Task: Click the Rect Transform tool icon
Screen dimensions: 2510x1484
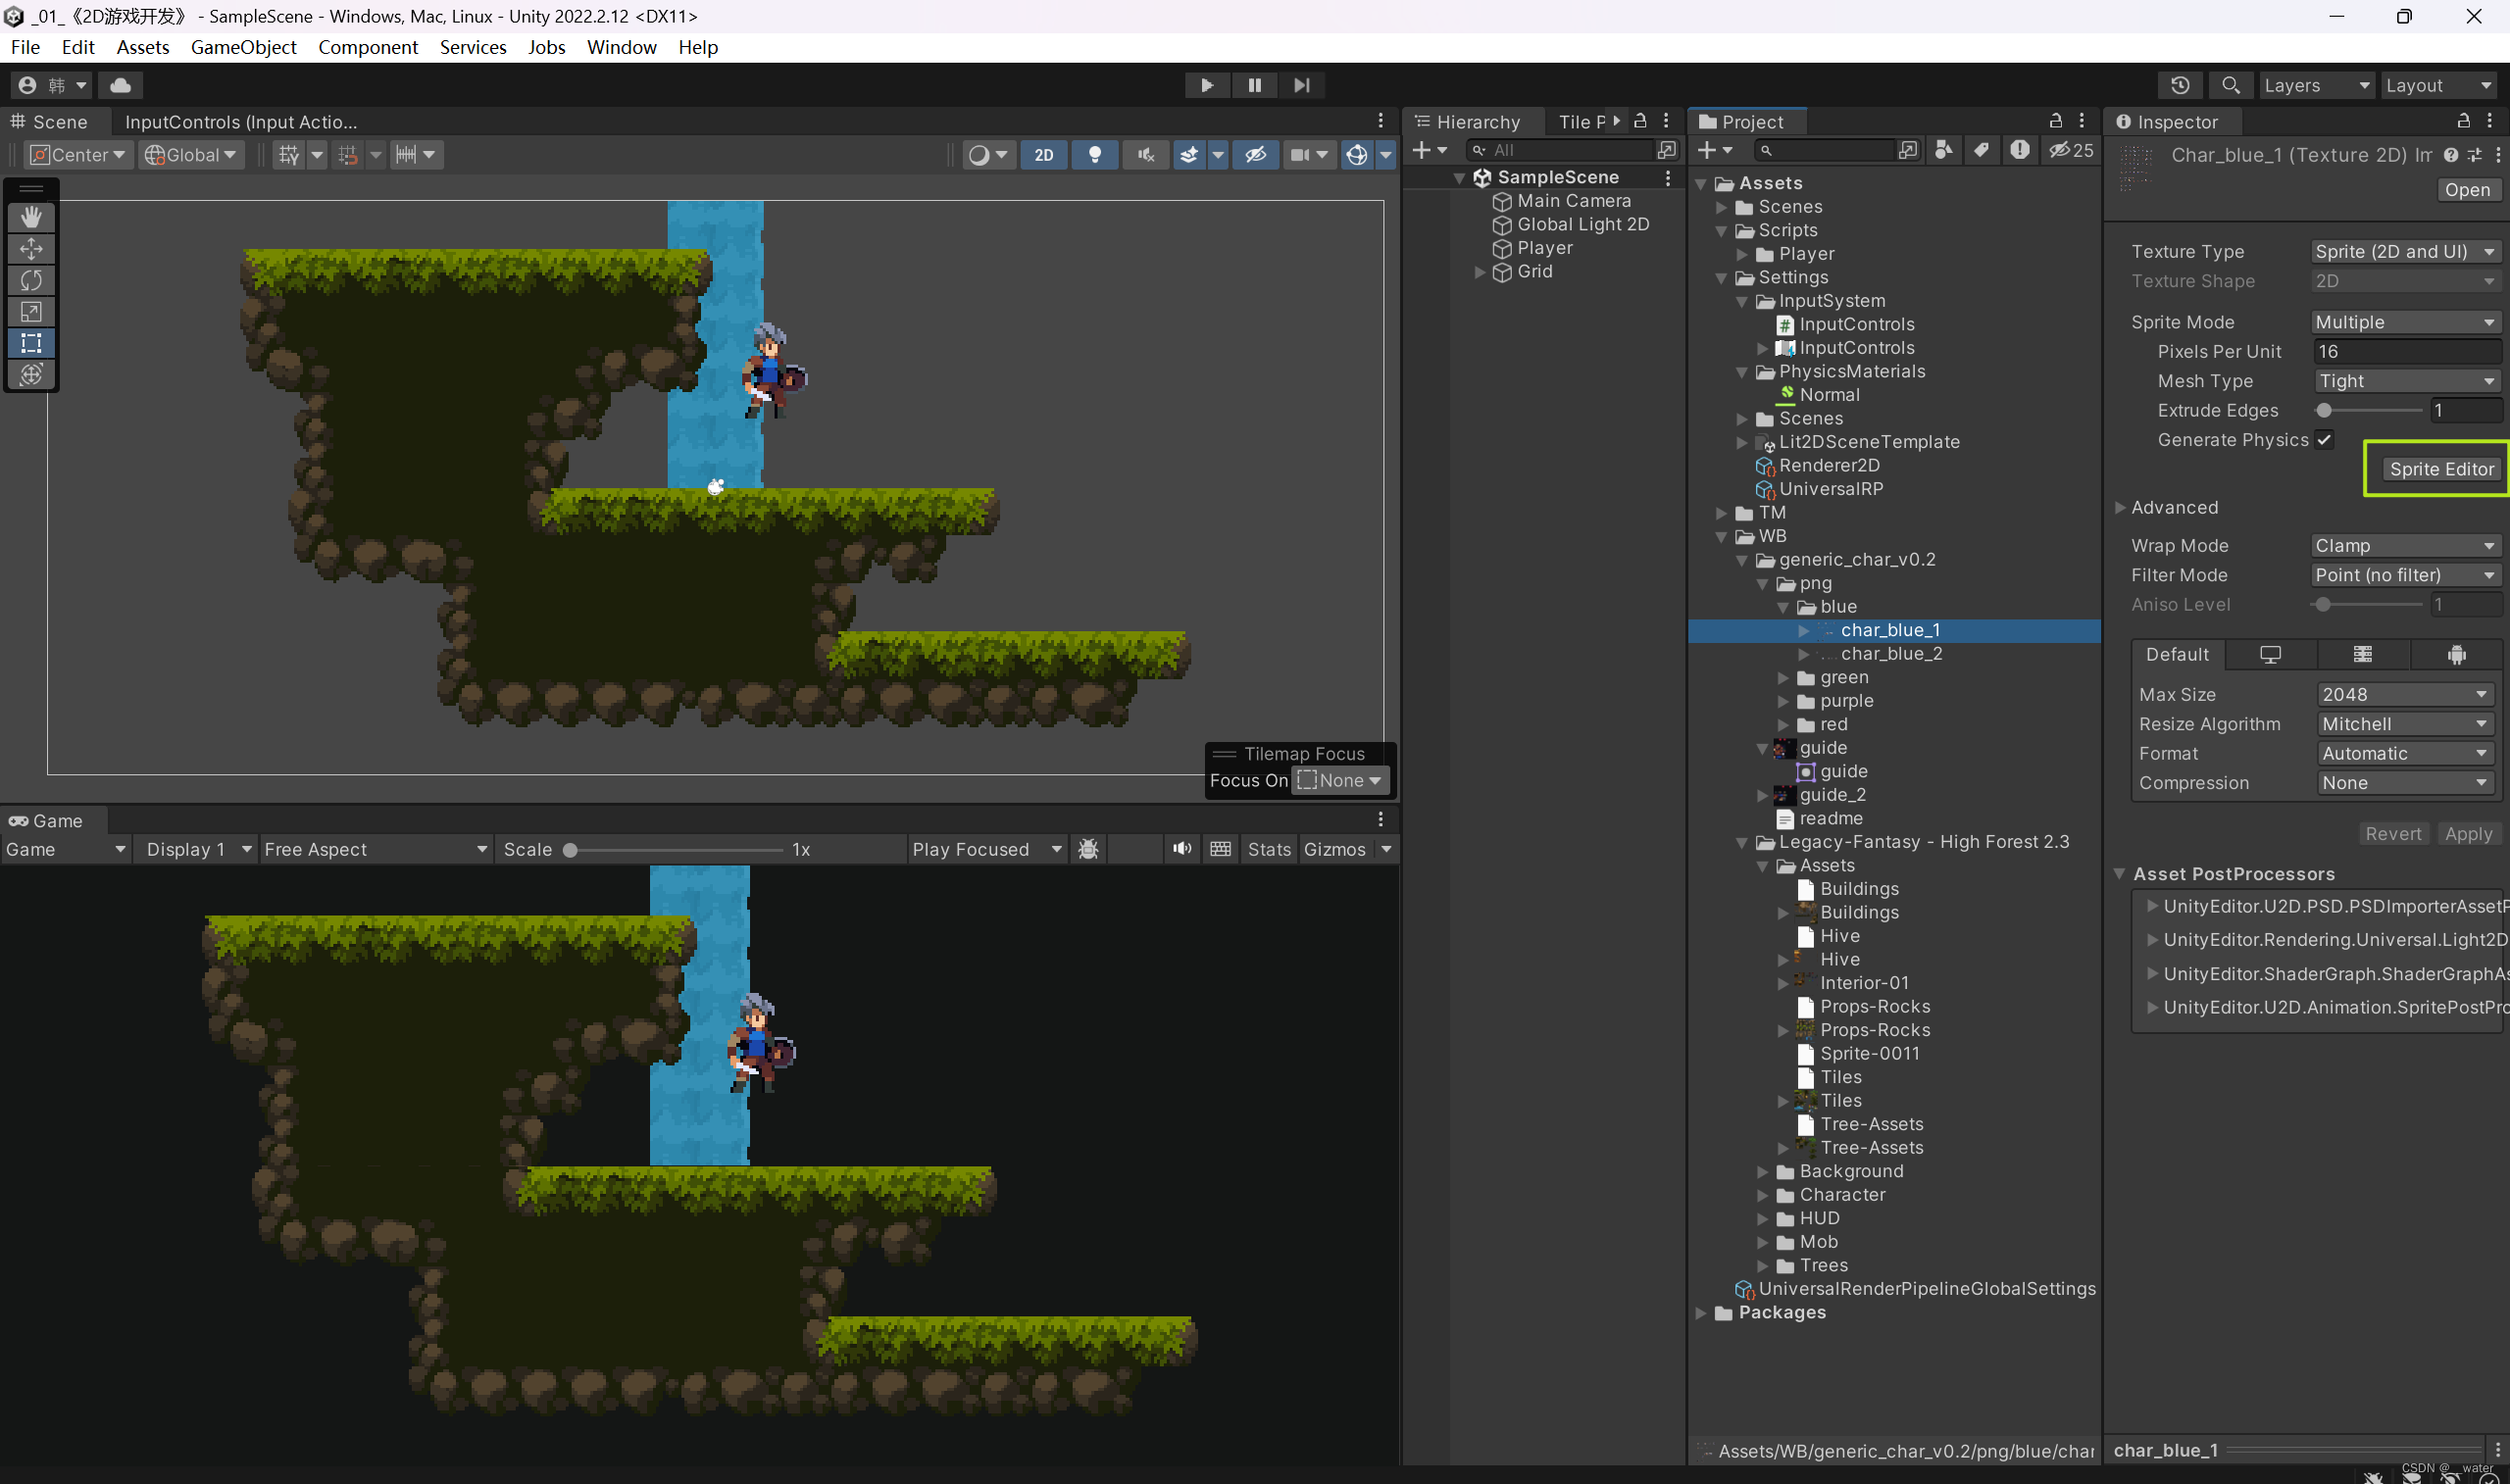Action: click(x=30, y=341)
